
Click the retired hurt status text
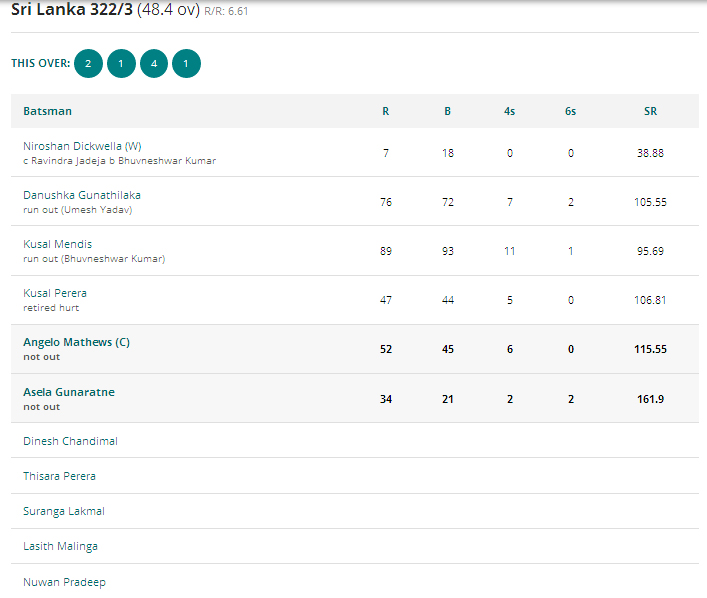pos(51,308)
